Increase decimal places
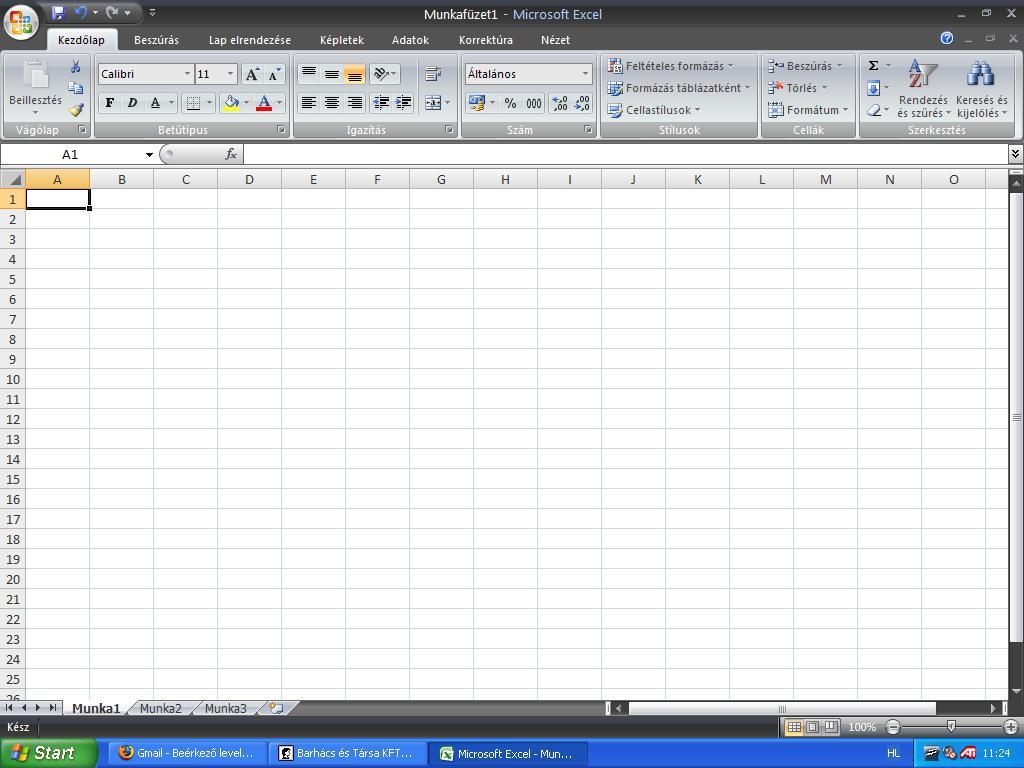Image resolution: width=1024 pixels, height=768 pixels. (x=560, y=103)
